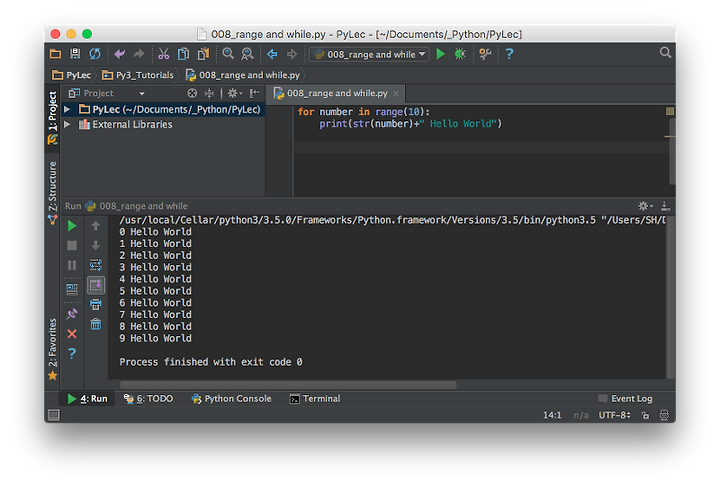
Task: Cut selection with the scissors icon
Action: point(163,54)
